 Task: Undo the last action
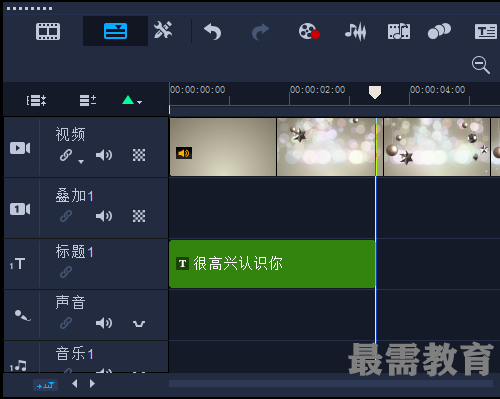tap(212, 32)
